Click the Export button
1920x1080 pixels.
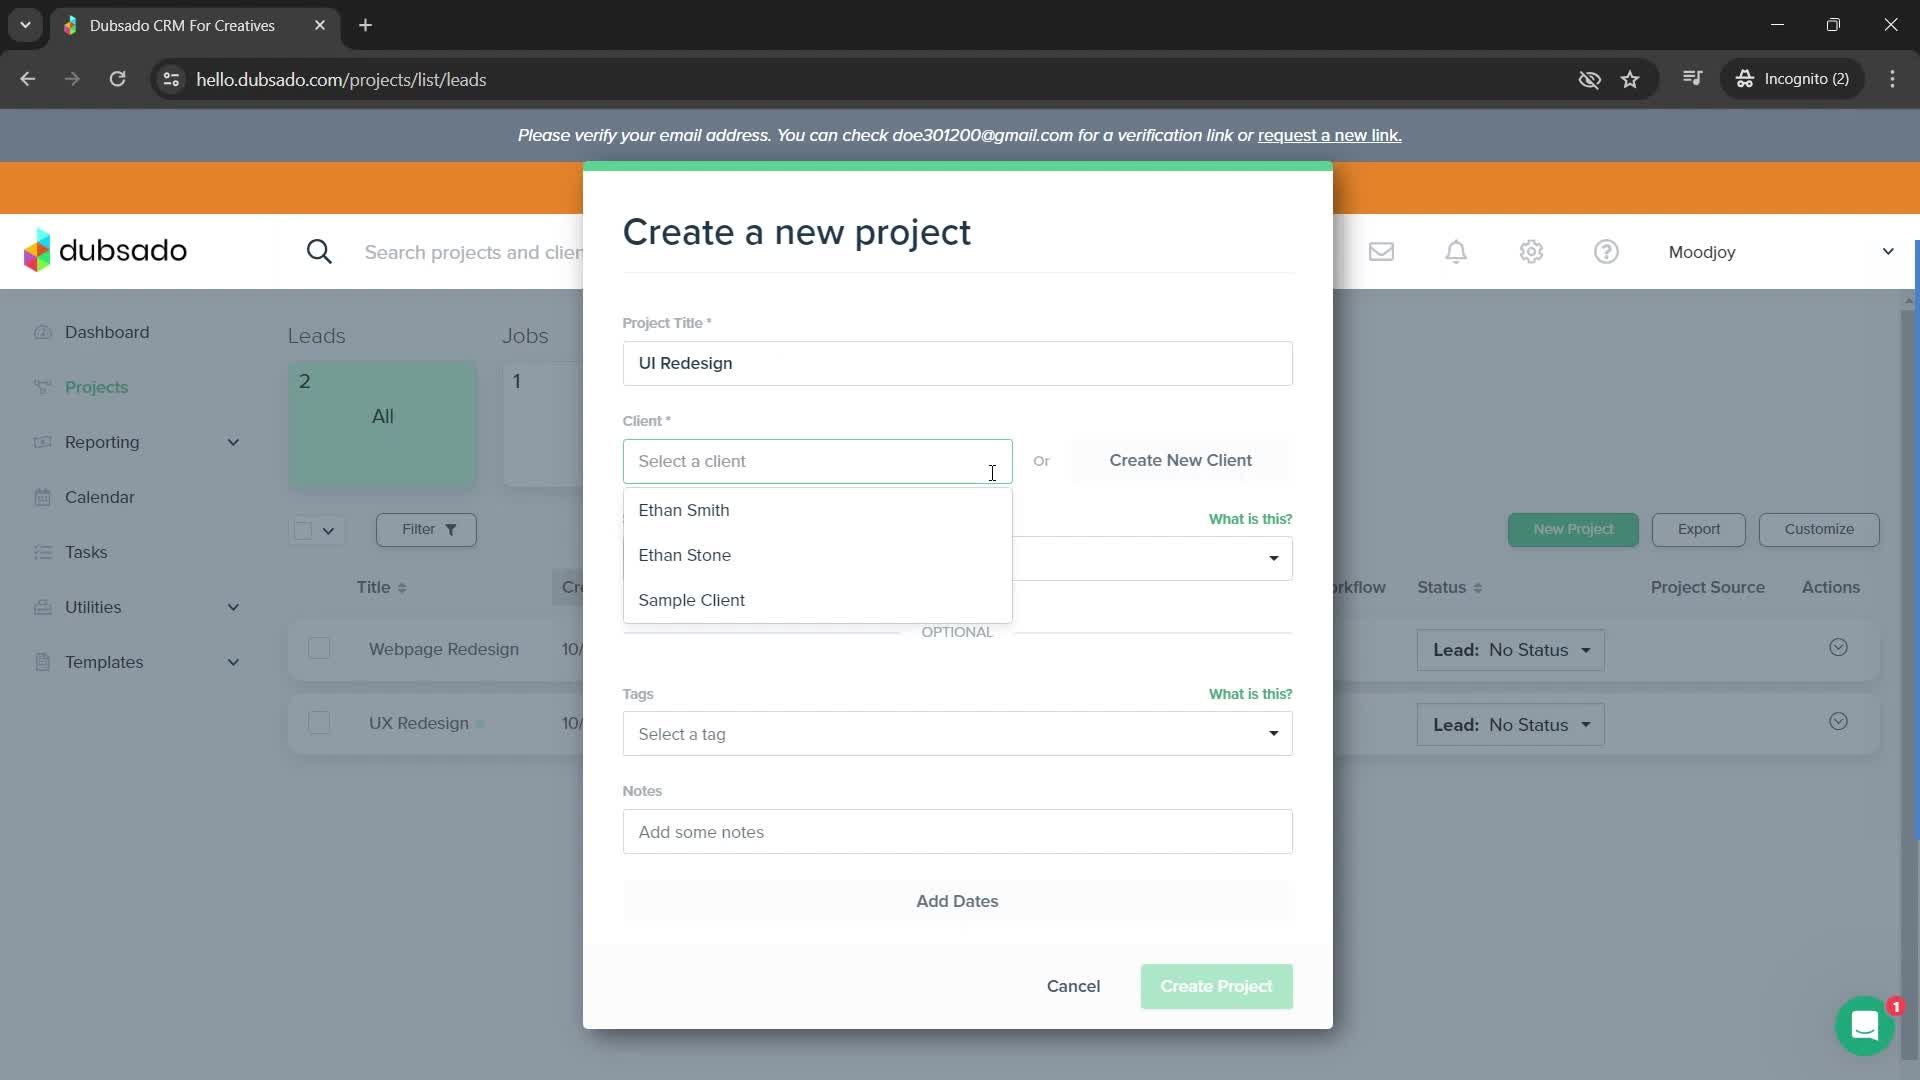pos(1698,529)
